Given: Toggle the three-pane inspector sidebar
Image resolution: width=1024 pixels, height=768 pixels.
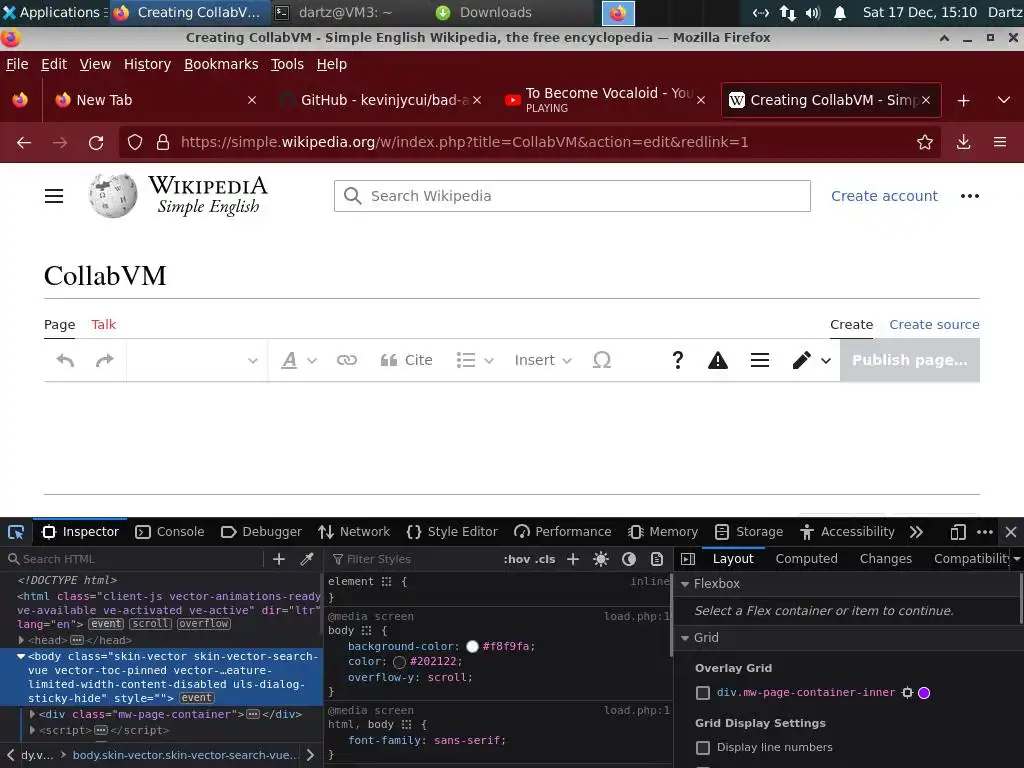Looking at the screenshot, I should click(688, 559).
